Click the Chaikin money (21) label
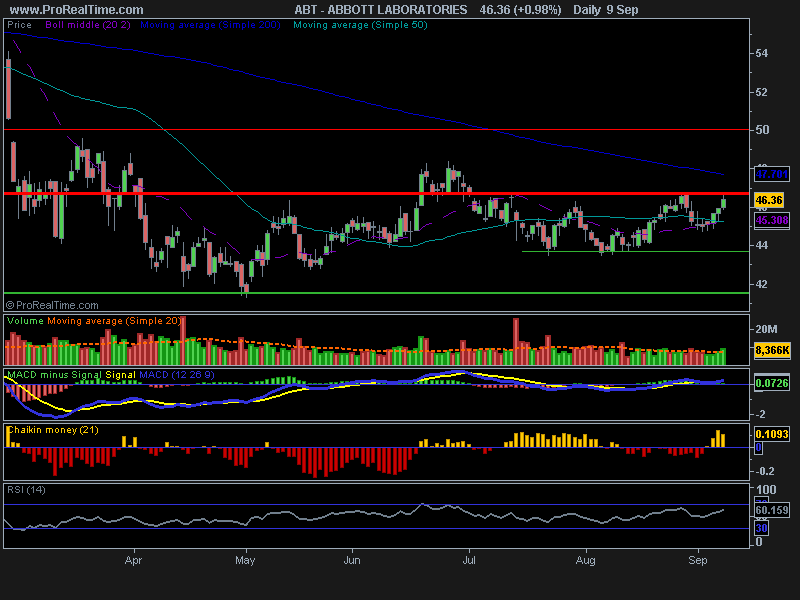This screenshot has height=600, width=800. click(x=53, y=430)
